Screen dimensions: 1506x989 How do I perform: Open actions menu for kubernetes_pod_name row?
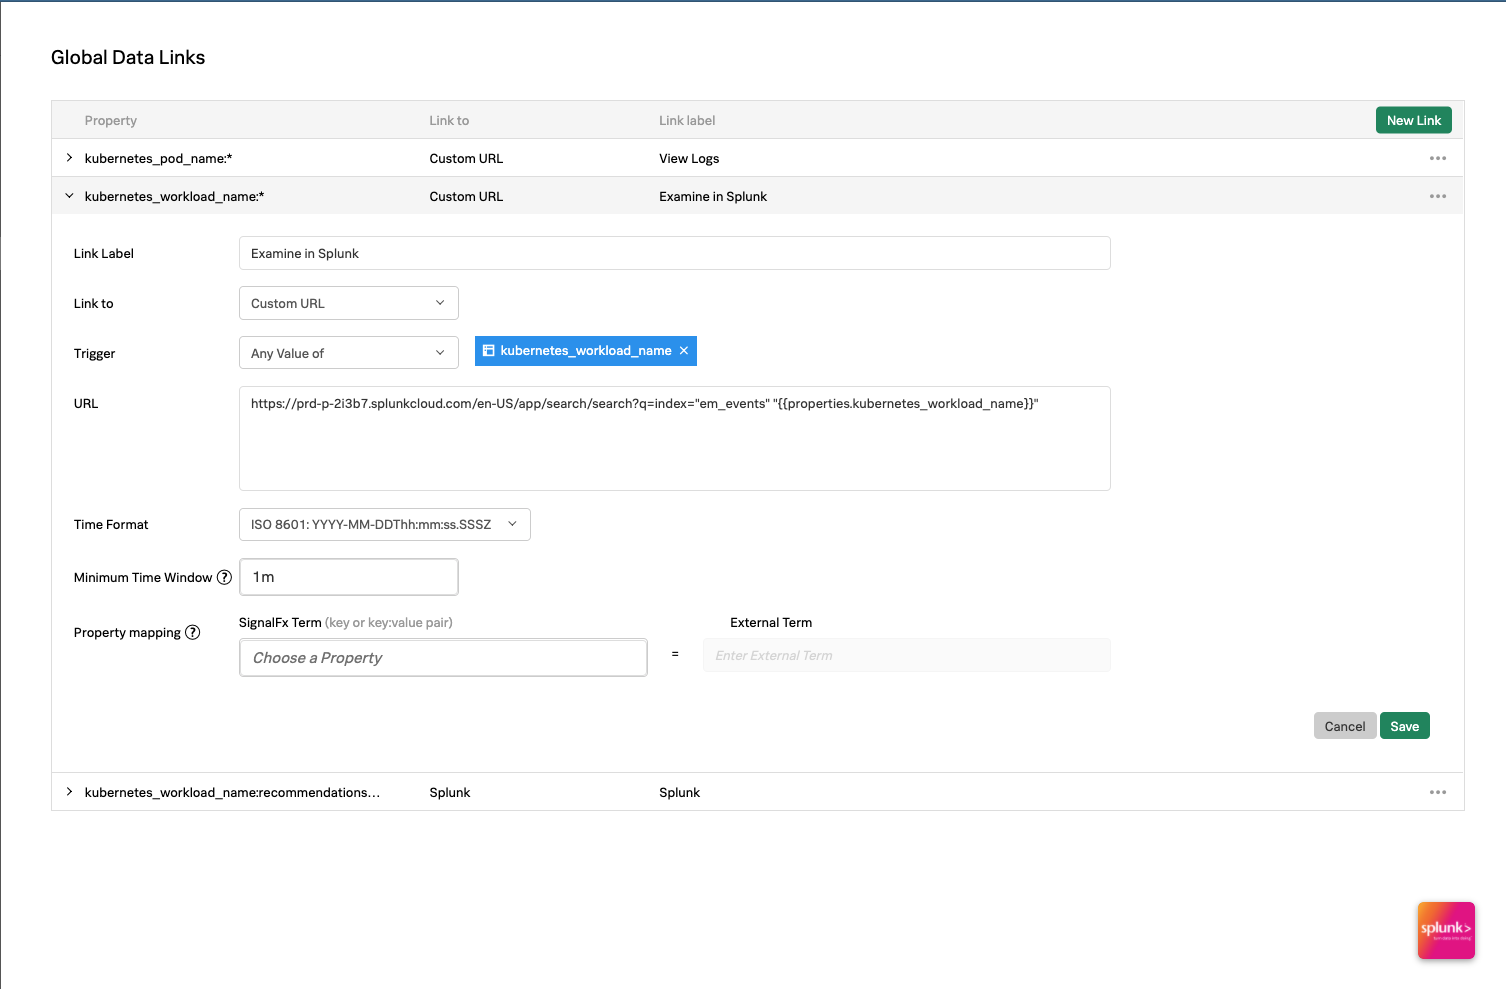(1437, 158)
